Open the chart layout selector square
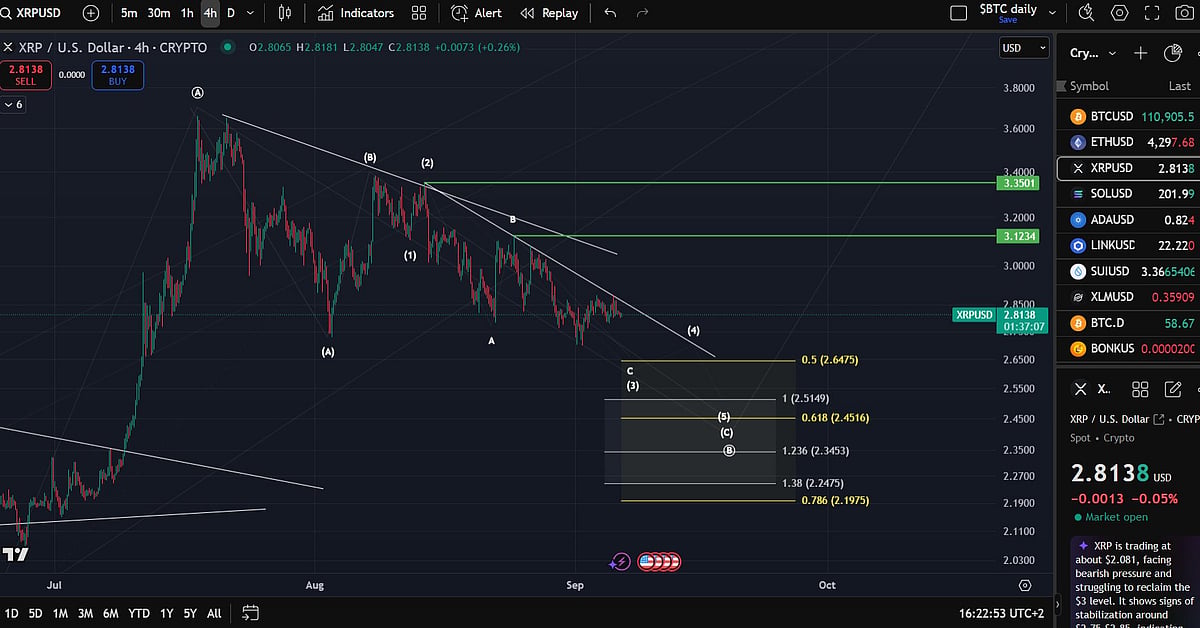The width and height of the screenshot is (1200, 628). (959, 13)
